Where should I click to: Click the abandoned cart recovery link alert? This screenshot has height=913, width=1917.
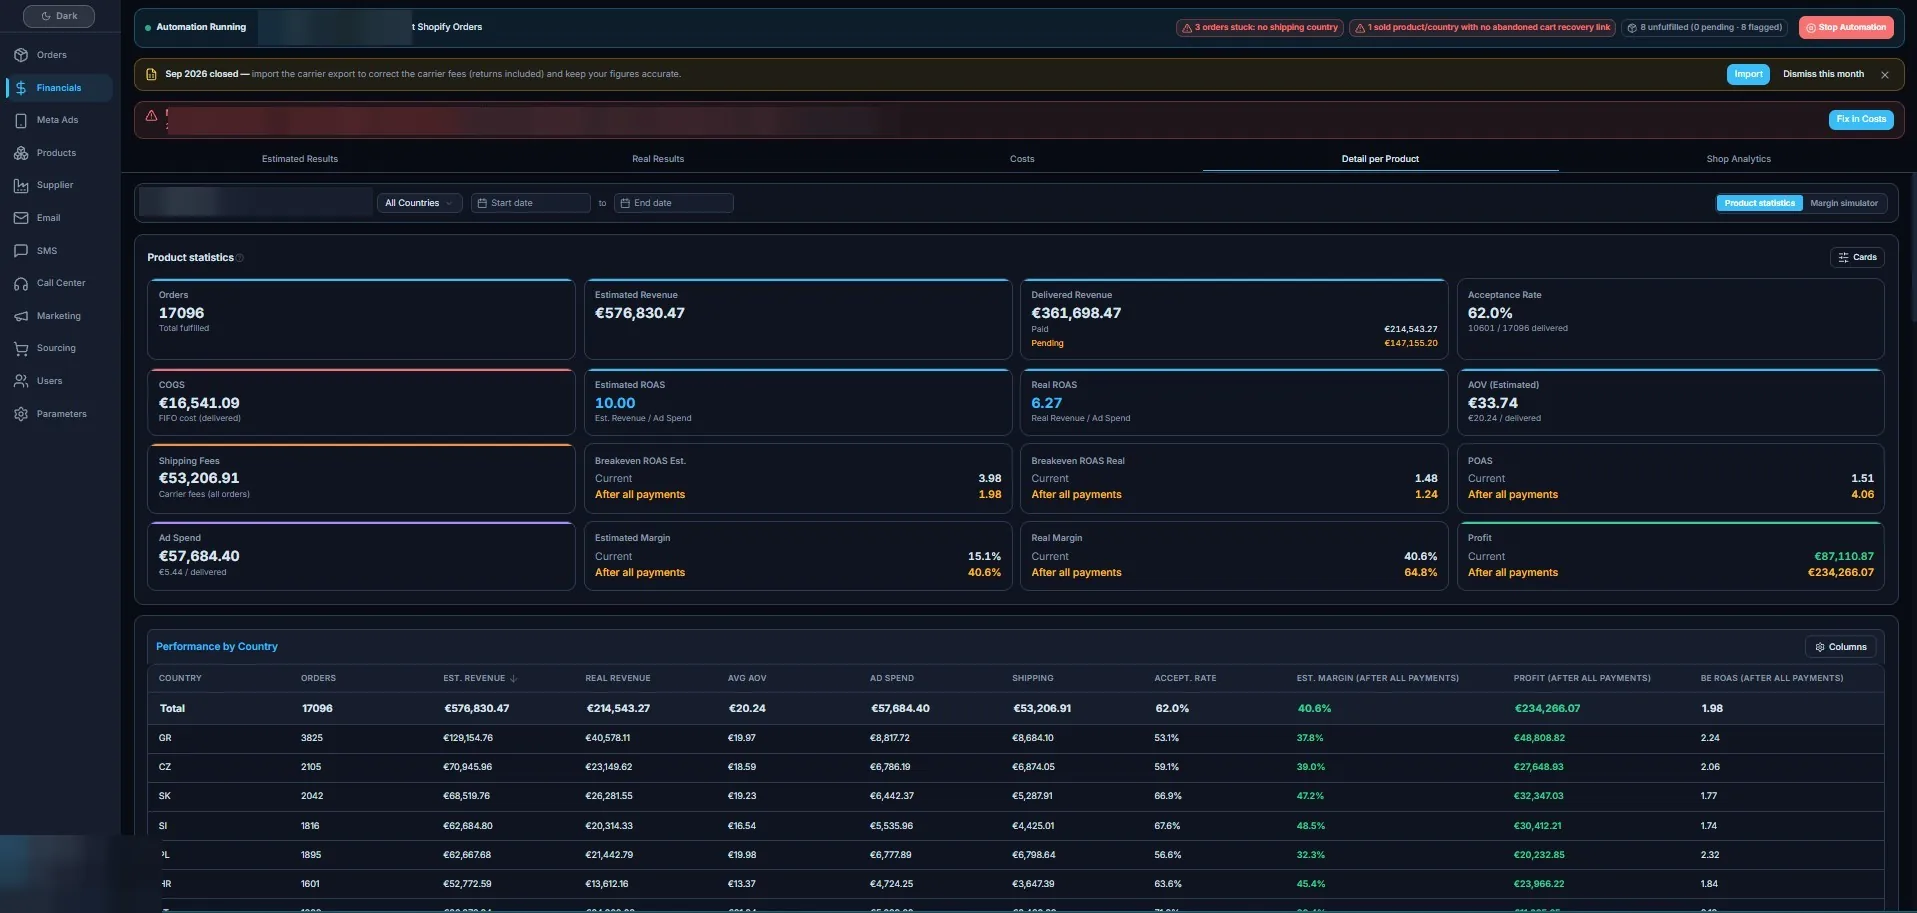tap(1482, 28)
